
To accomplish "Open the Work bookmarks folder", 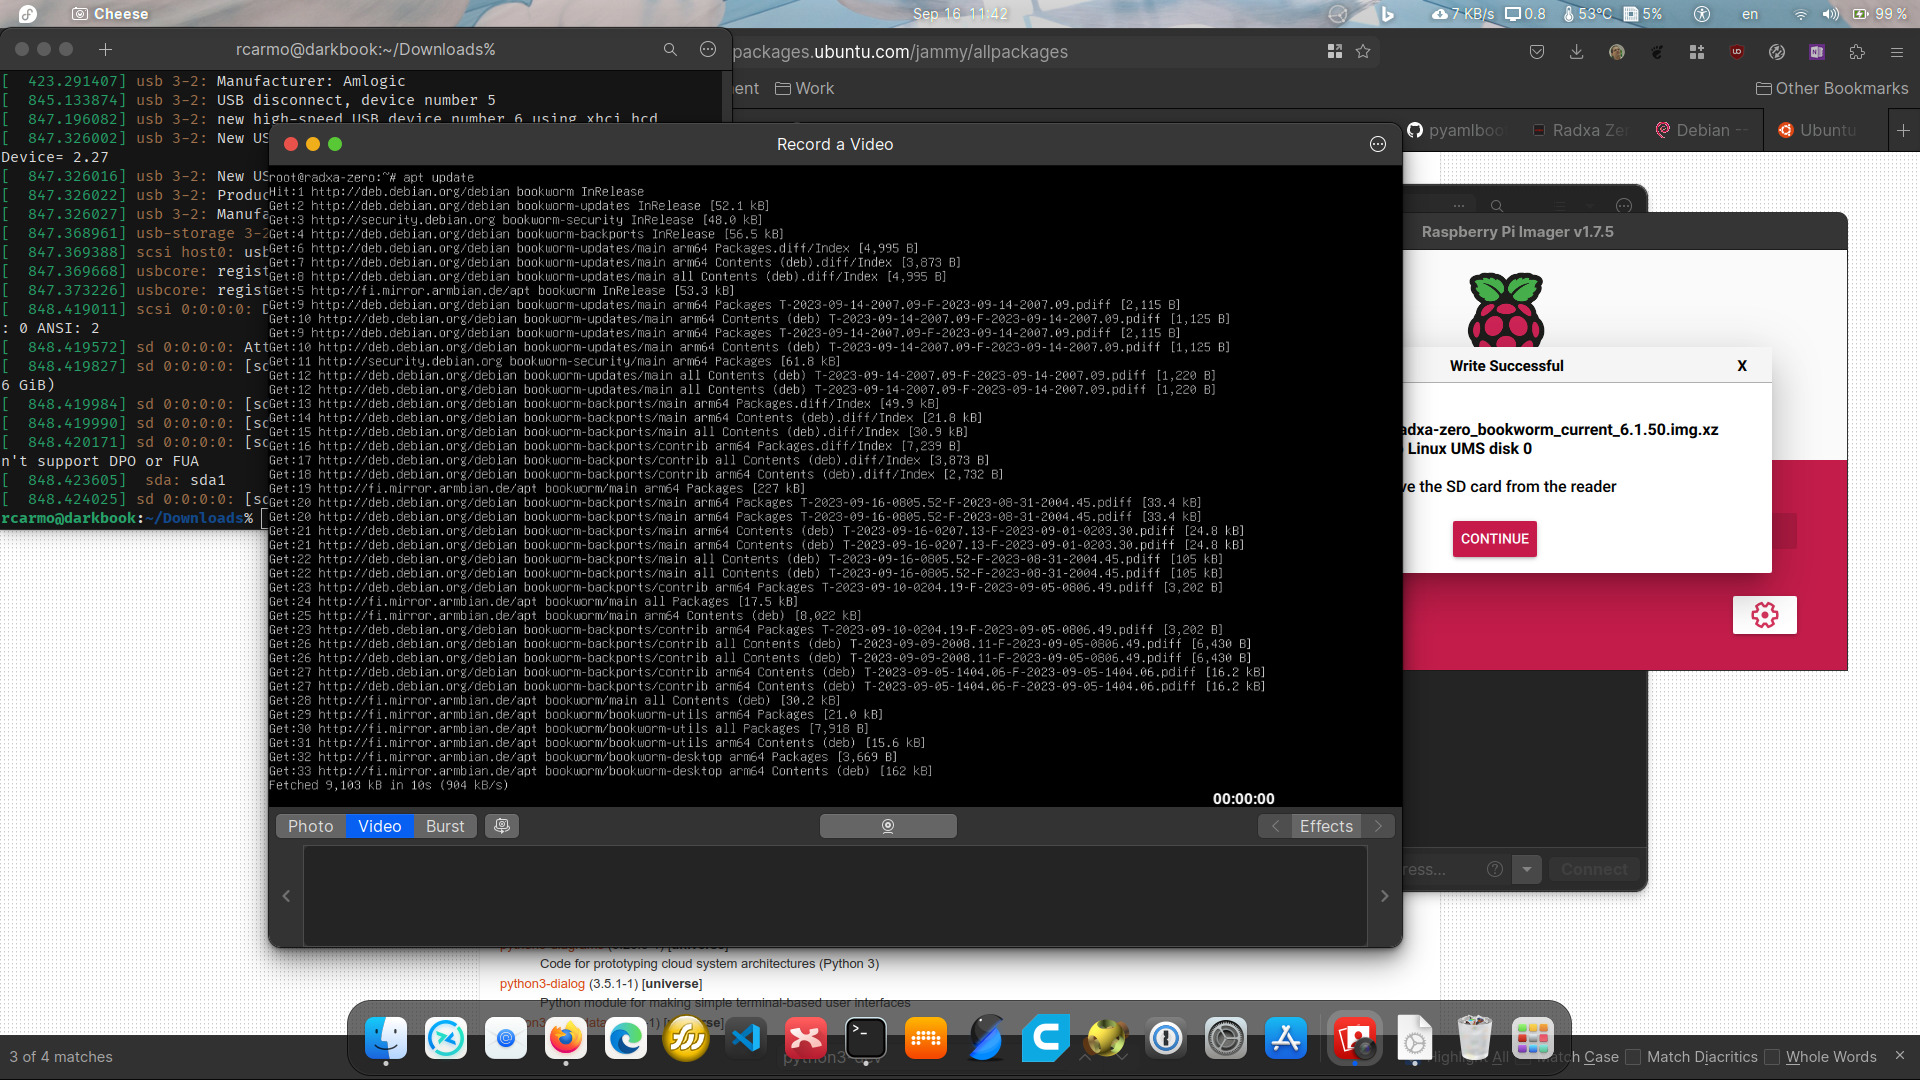I will point(805,88).
